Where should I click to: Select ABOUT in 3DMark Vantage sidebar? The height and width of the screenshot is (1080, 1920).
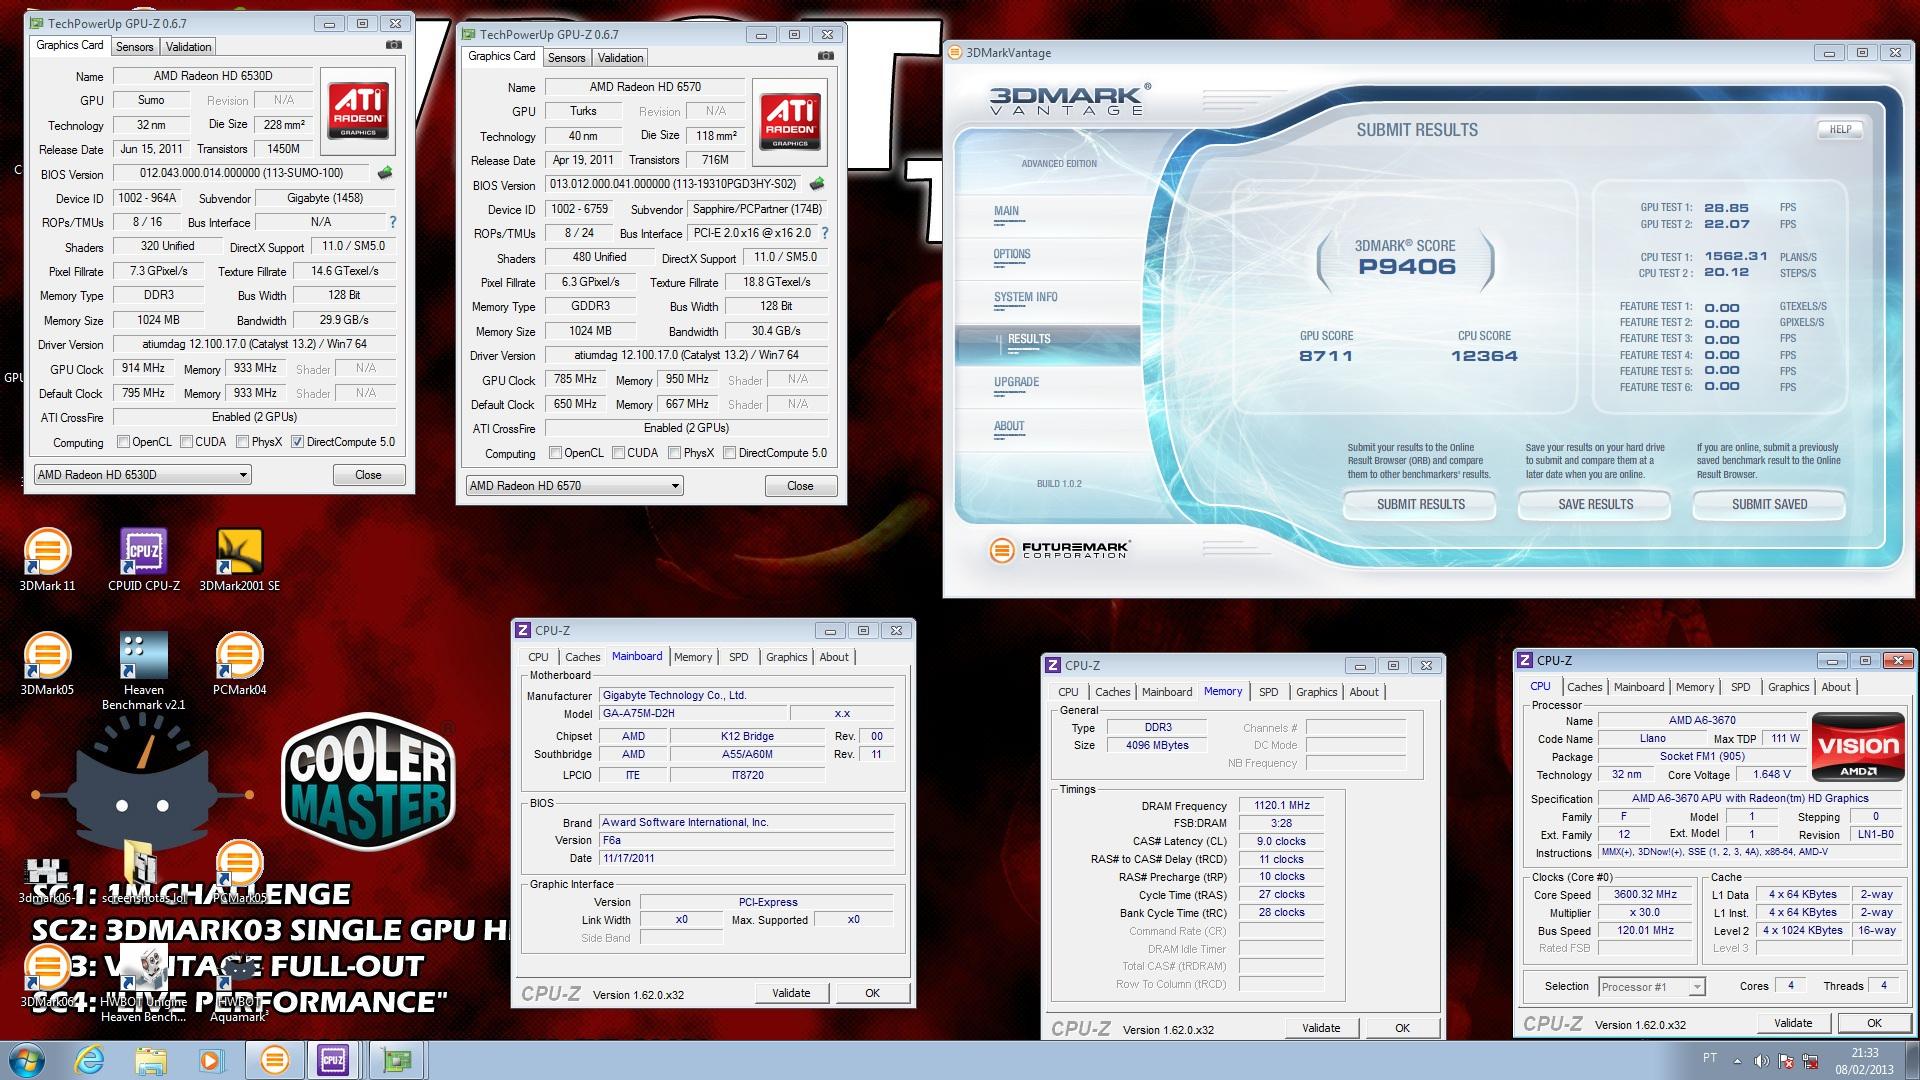[1009, 426]
